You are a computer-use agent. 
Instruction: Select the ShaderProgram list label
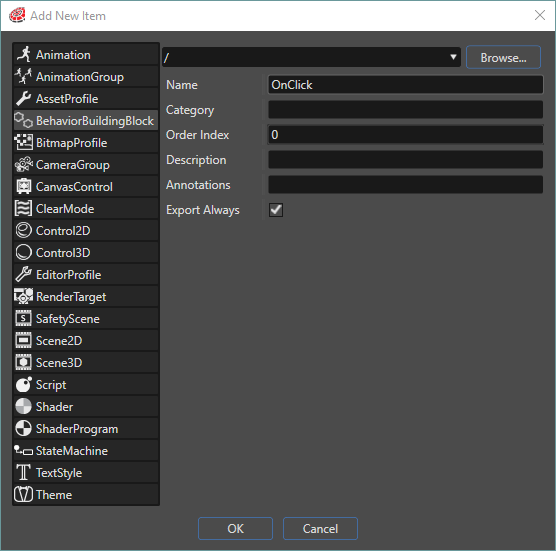tap(77, 429)
